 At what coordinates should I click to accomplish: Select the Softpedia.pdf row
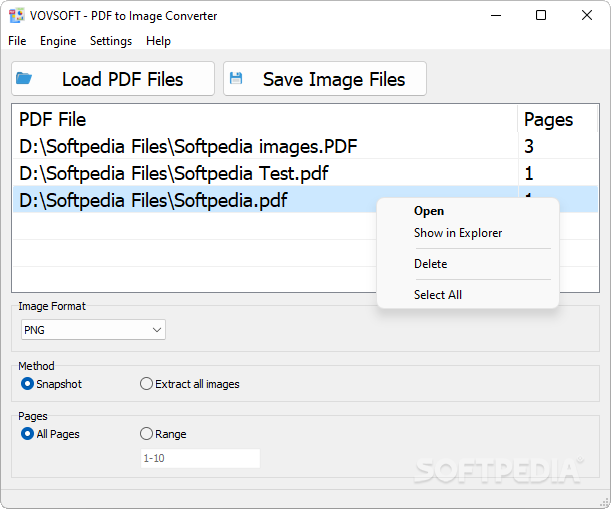(305, 200)
